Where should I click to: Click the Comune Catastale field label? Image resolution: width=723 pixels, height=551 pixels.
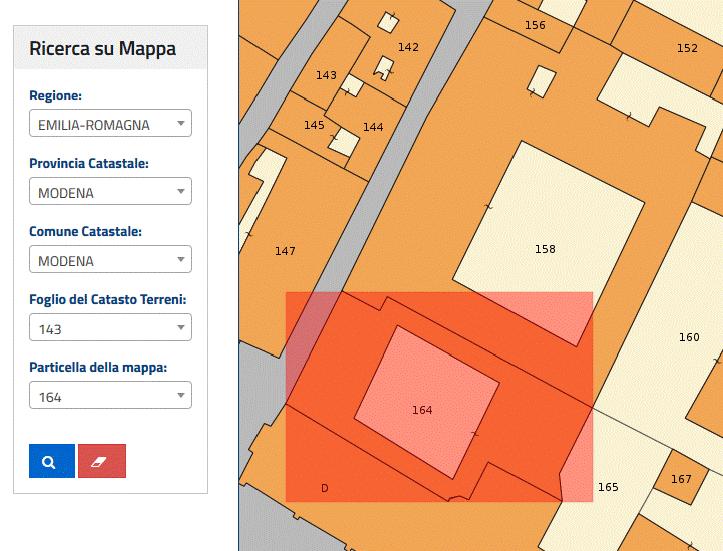coord(85,231)
